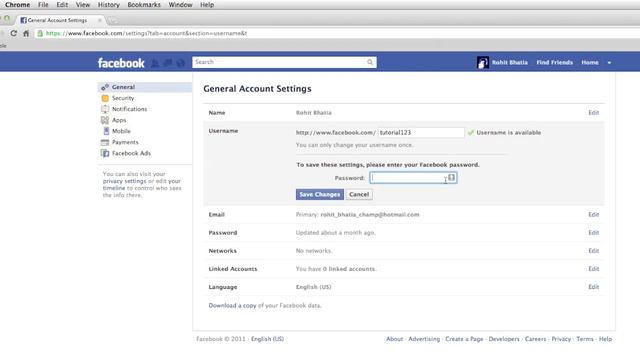Open the Help menu in menu bar

[207, 5]
